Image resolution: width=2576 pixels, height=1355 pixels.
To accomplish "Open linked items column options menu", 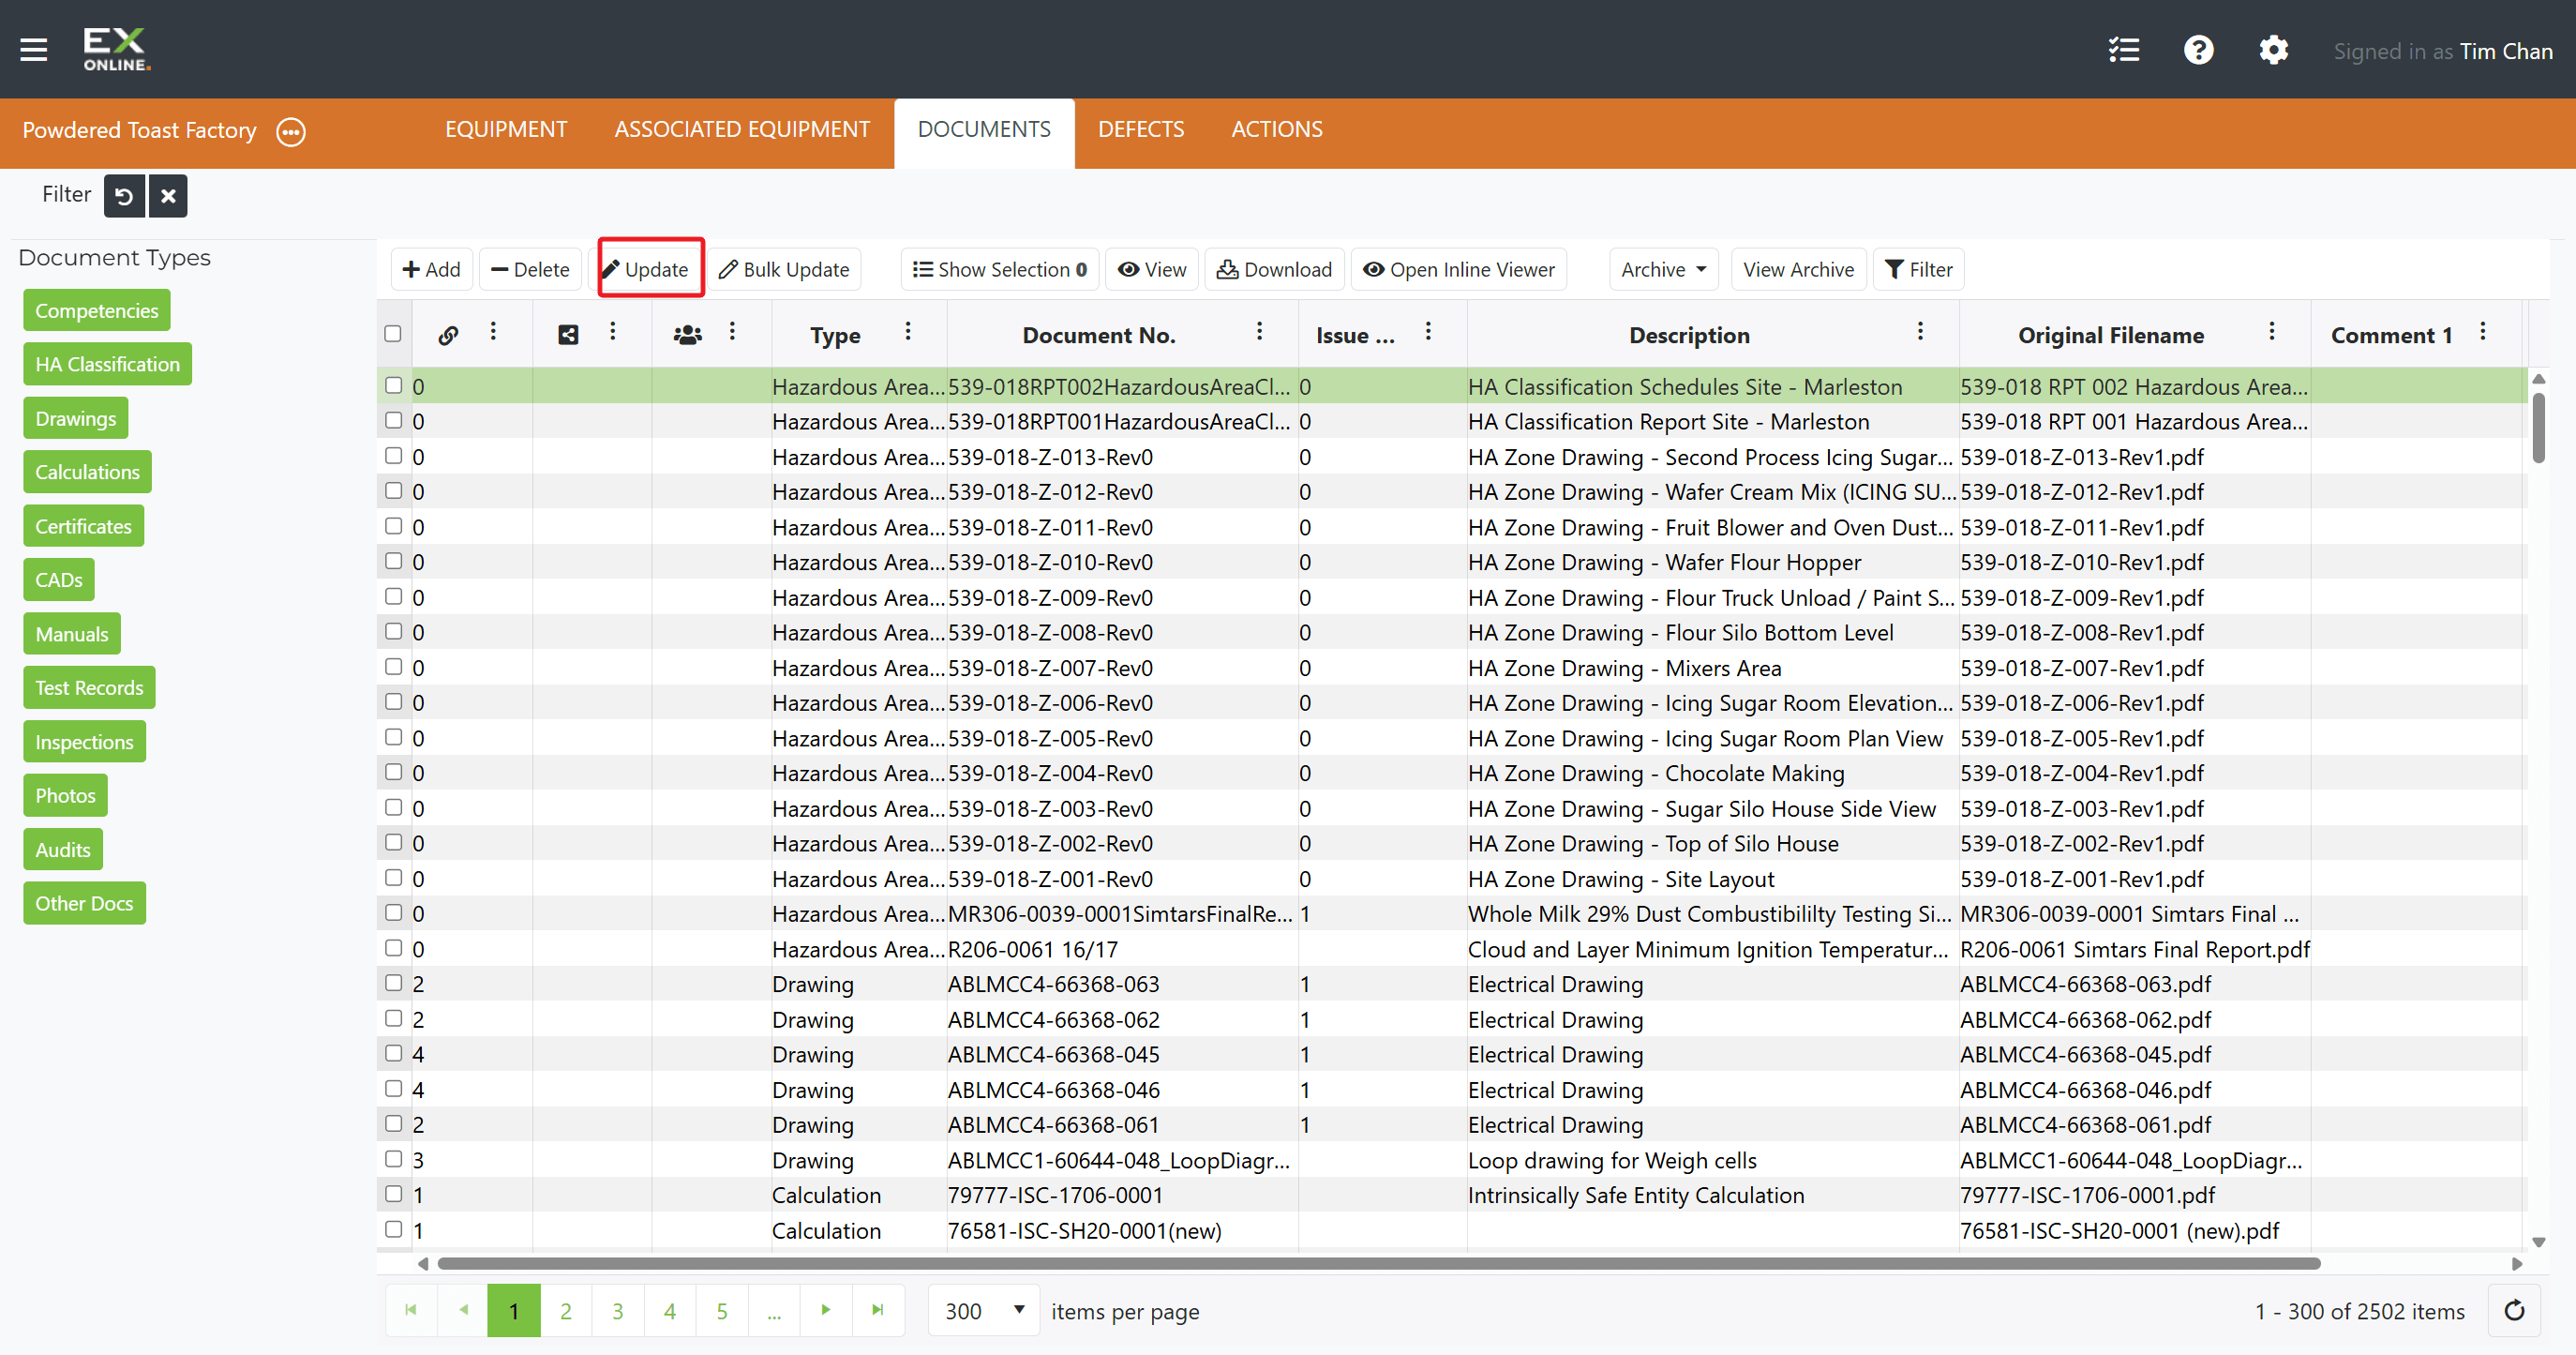I will pos(493,332).
